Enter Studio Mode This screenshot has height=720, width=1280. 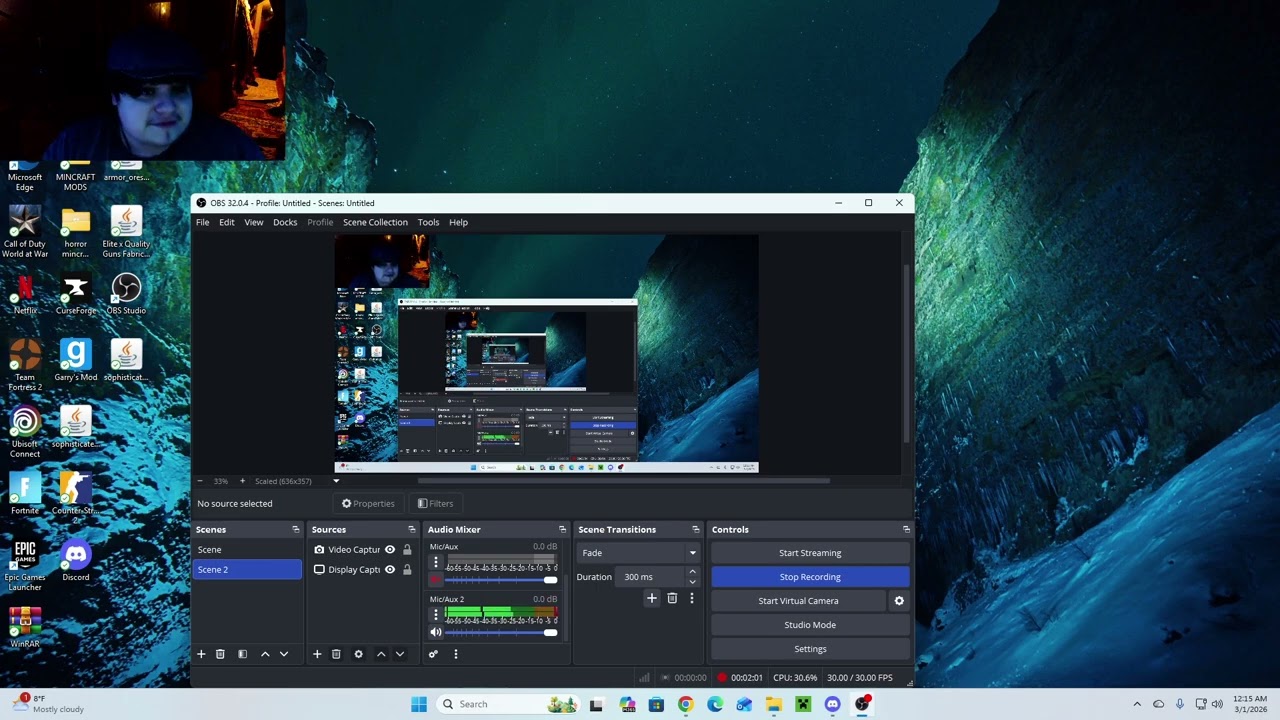tap(810, 625)
